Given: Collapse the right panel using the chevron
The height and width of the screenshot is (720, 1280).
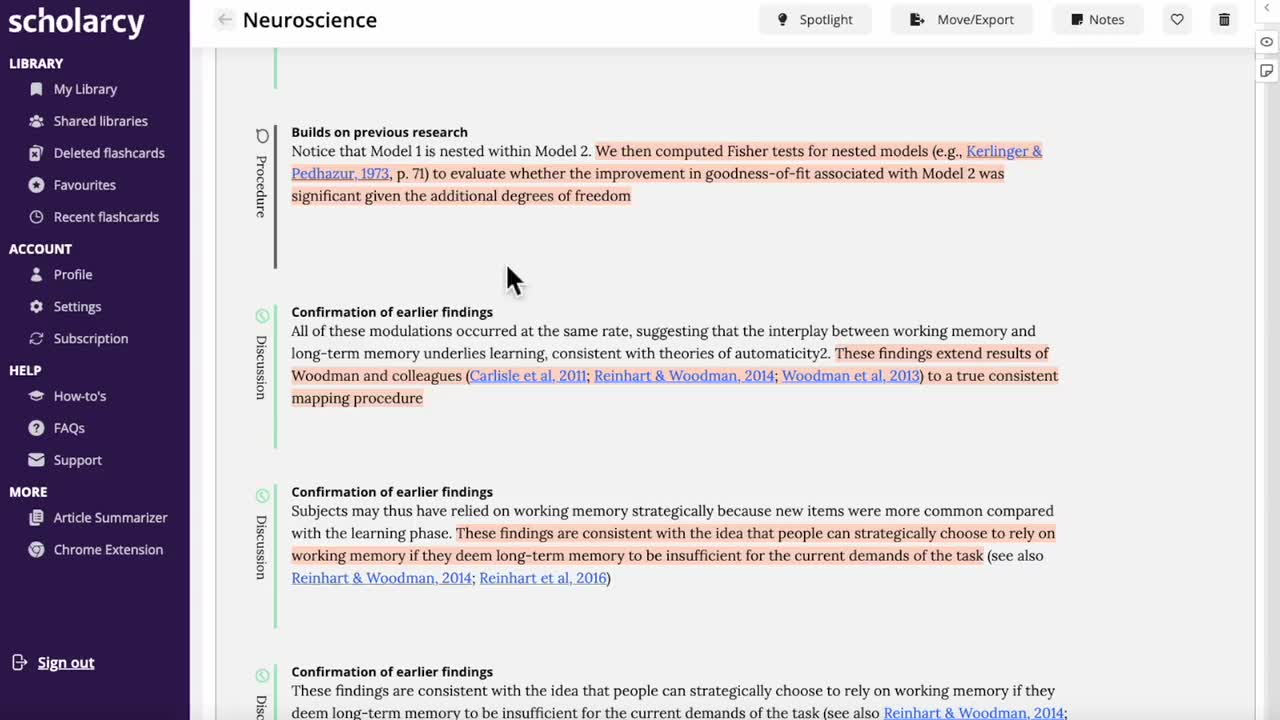Looking at the screenshot, I should coord(1266,7).
